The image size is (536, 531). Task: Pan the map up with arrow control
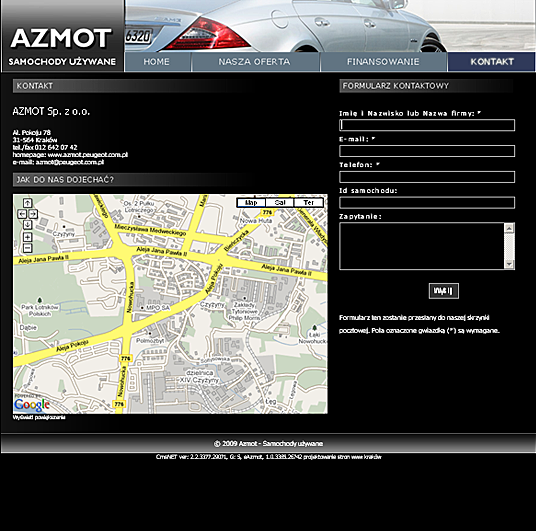[27, 203]
